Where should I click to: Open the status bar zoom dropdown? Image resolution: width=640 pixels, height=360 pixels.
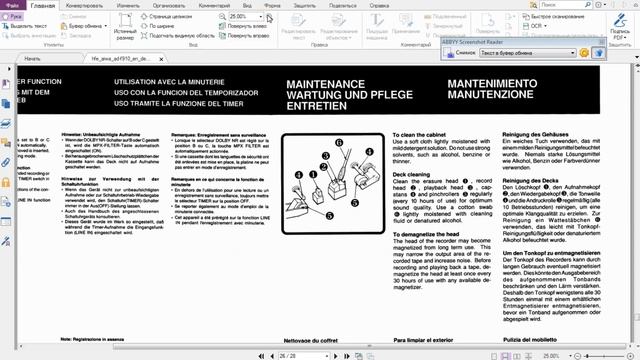pos(570,356)
